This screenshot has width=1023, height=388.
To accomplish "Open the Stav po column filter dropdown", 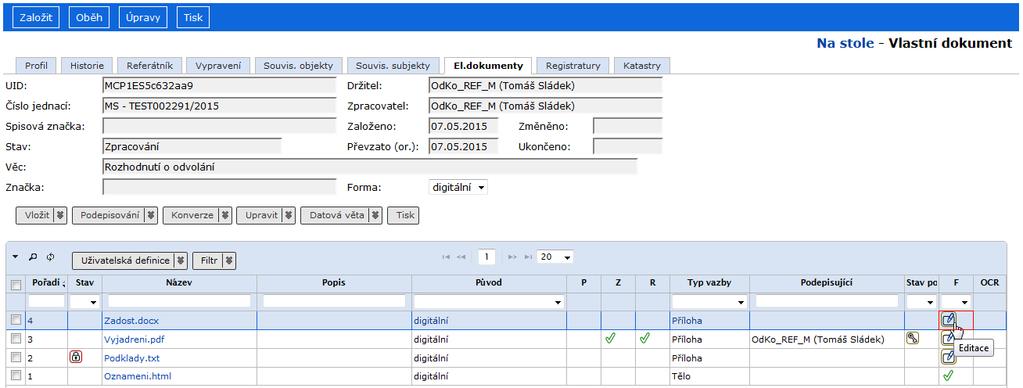I will (921, 302).
